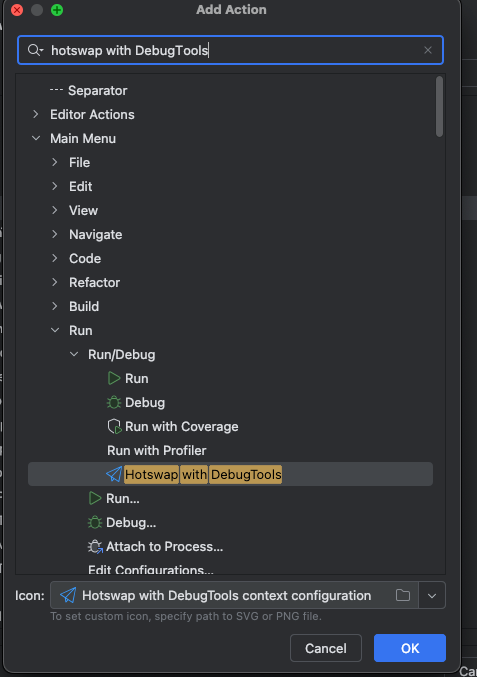Dismiss the dialog with Cancel
Image resolution: width=477 pixels, height=677 pixels.
[x=326, y=648]
